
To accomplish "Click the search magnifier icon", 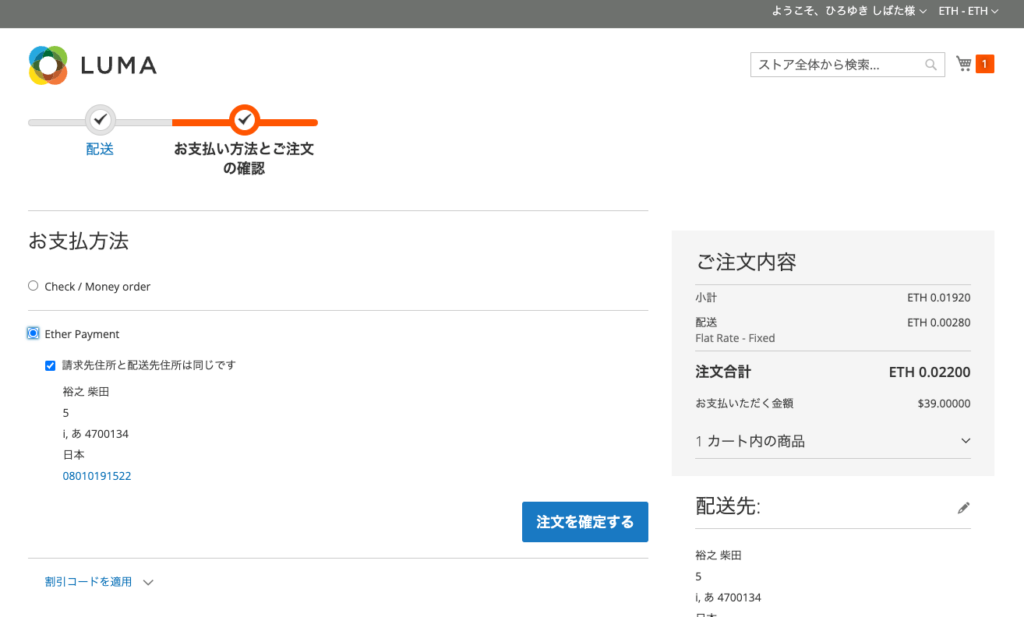I will tap(931, 63).
